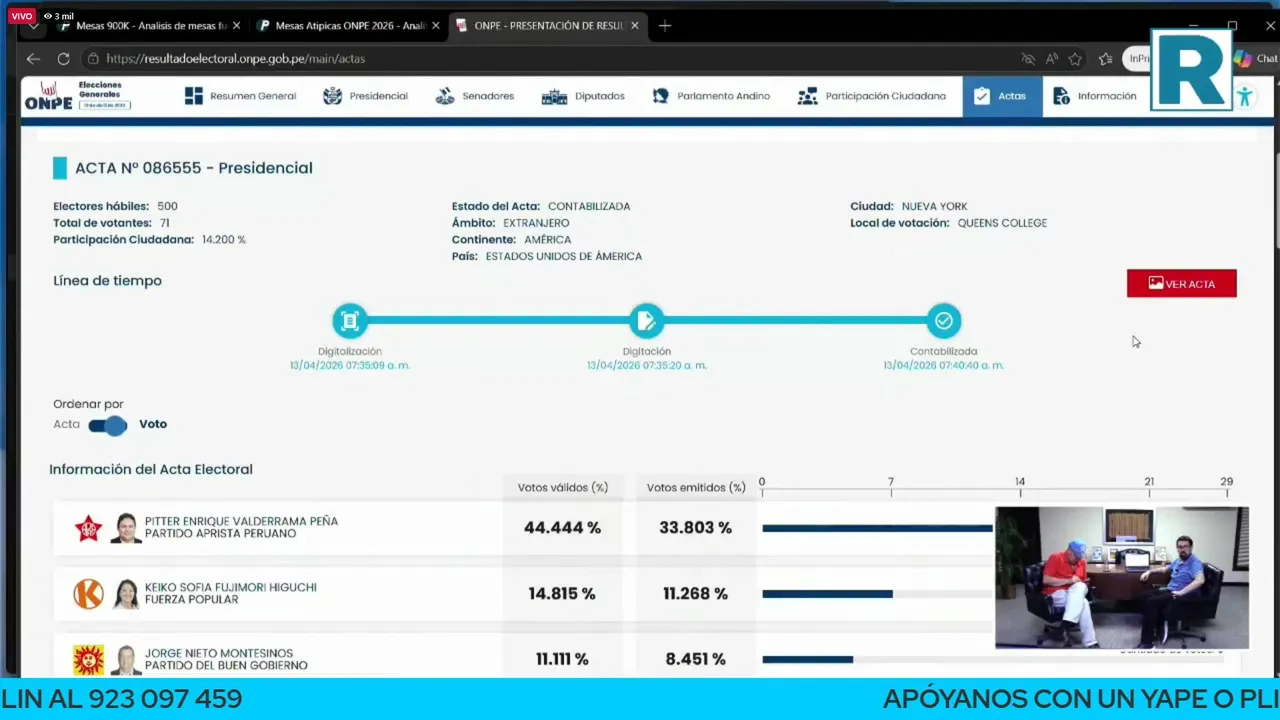Click the Fujimori vote bar

coord(827,594)
